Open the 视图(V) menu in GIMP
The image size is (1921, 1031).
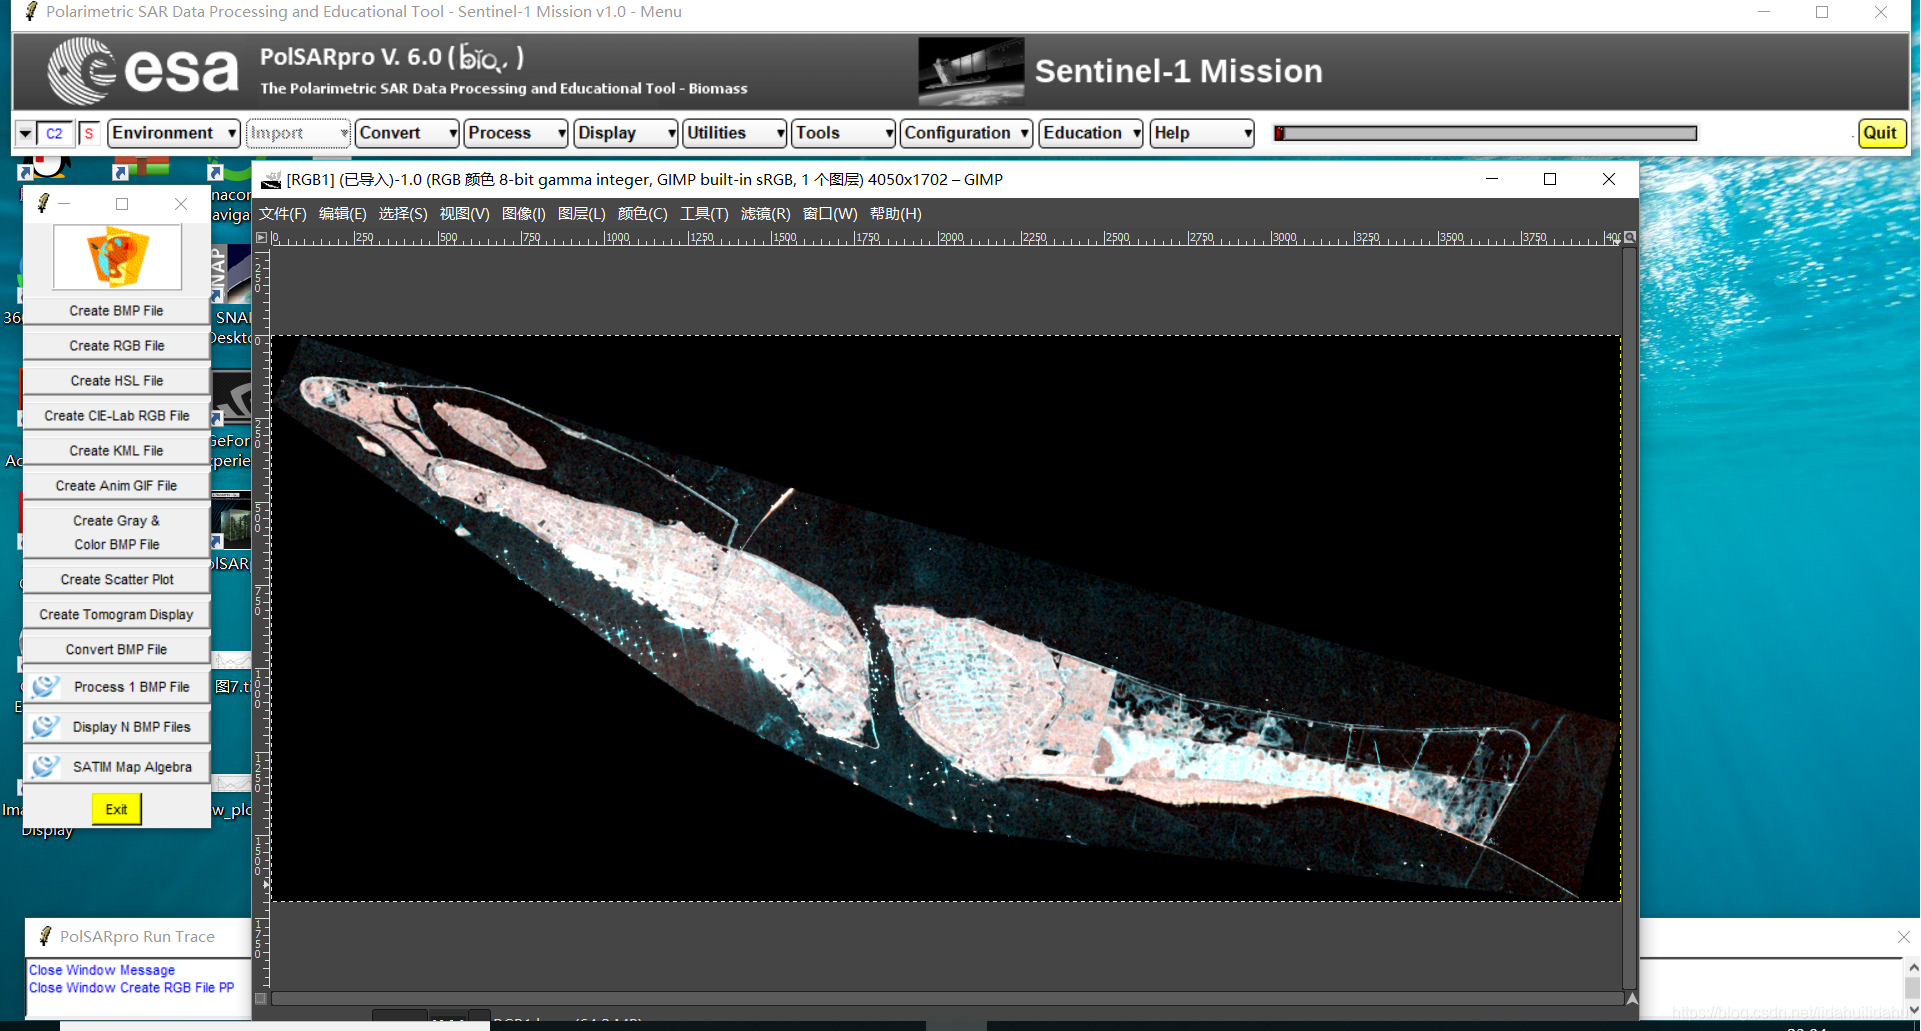click(465, 214)
